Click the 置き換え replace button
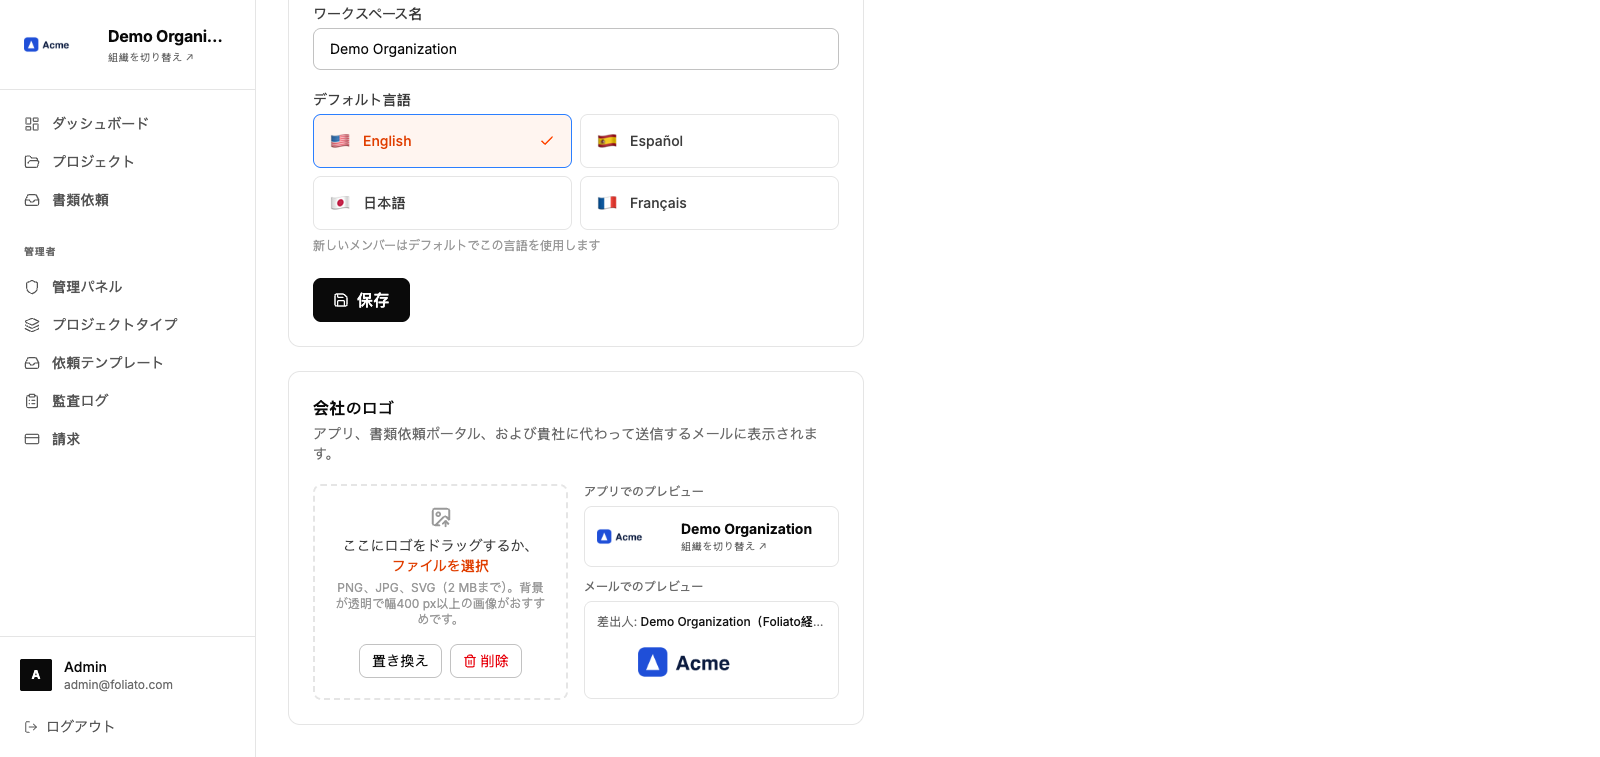 point(400,661)
